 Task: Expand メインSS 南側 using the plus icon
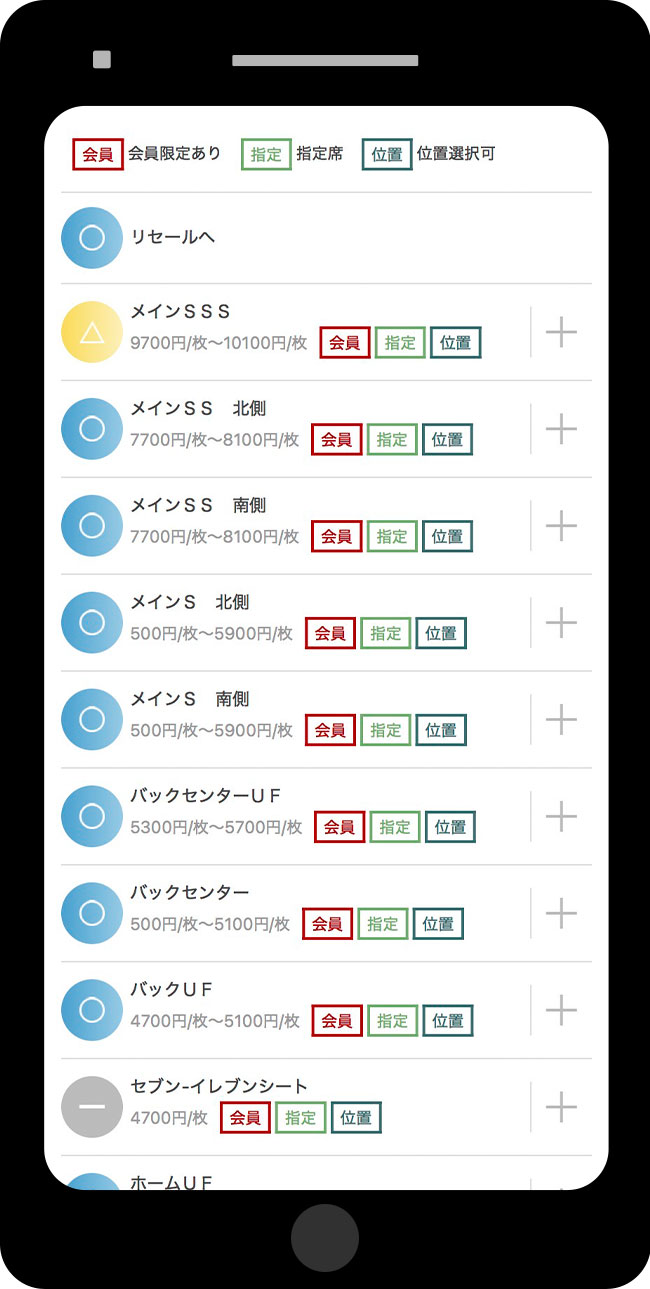click(x=561, y=525)
